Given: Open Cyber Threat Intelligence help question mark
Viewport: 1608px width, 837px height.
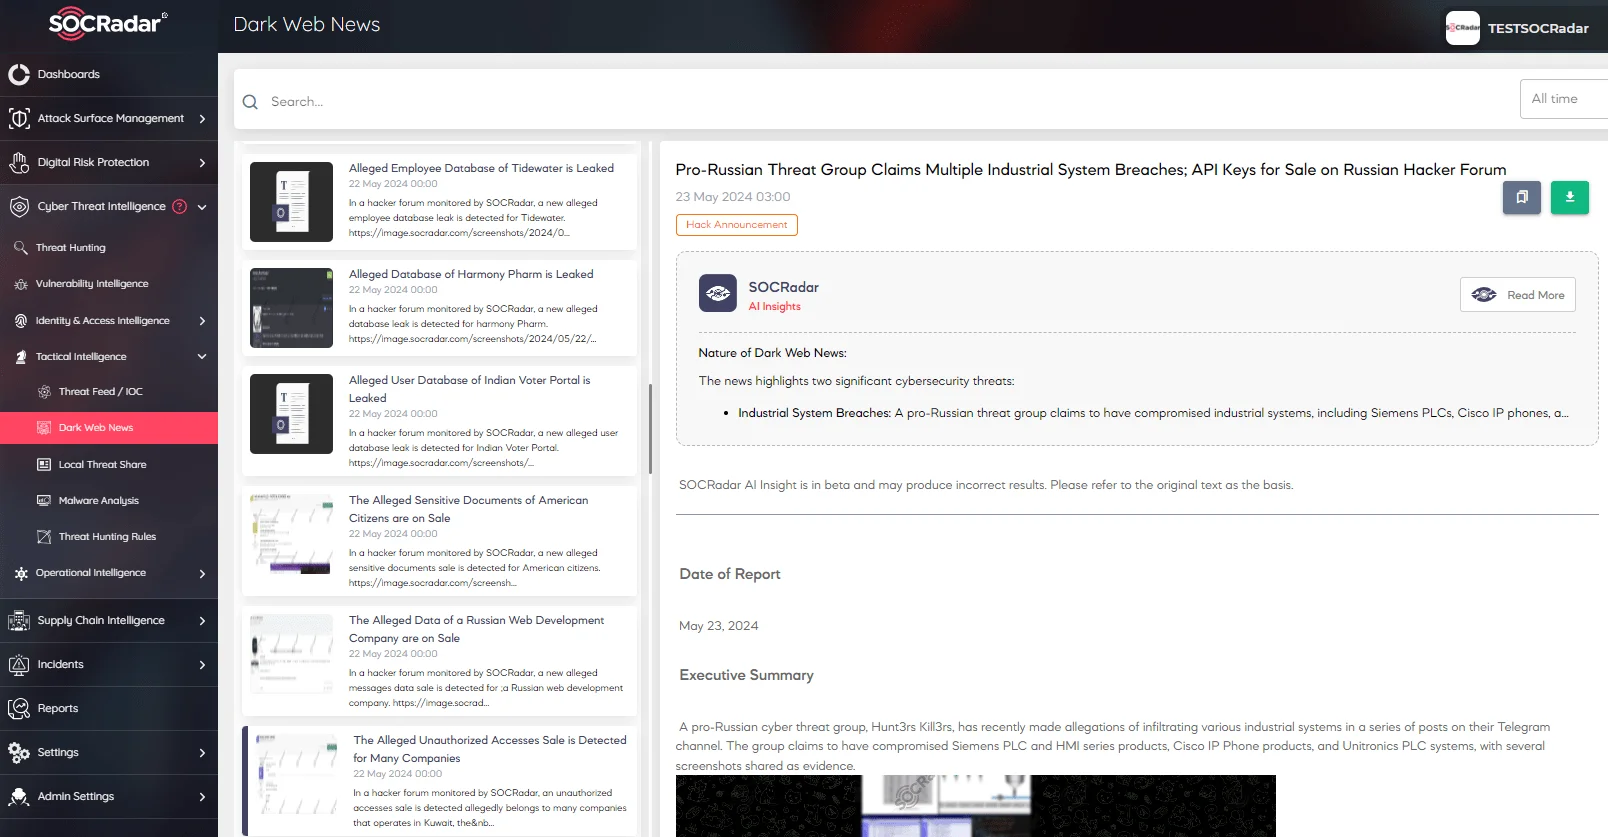Looking at the screenshot, I should 180,206.
